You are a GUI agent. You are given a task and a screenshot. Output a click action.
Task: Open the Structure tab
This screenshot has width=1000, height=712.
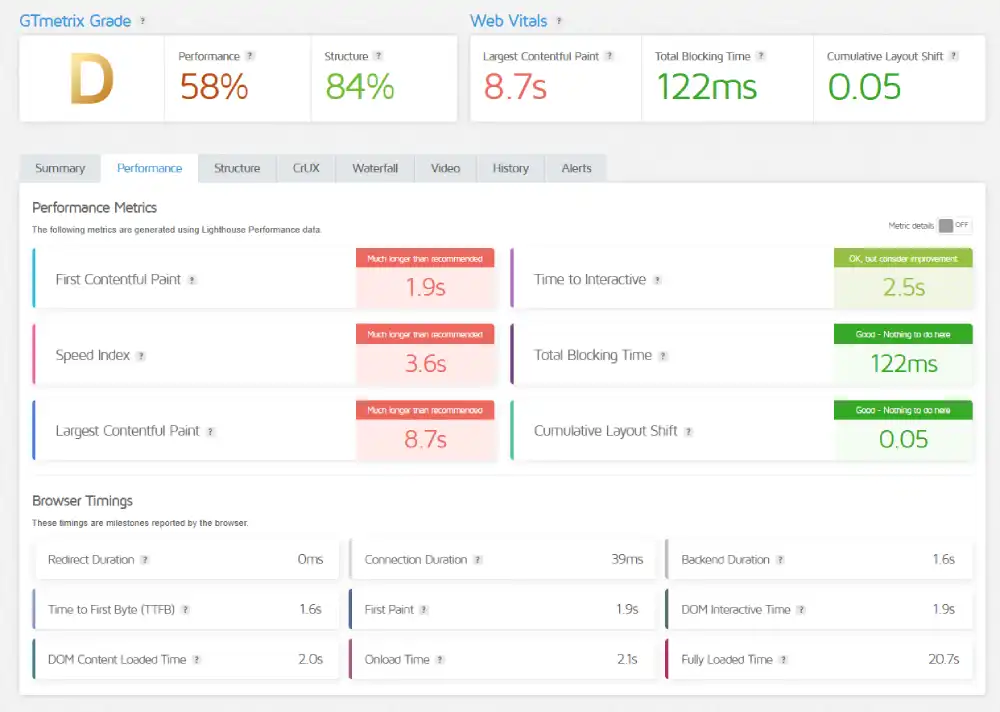(237, 168)
